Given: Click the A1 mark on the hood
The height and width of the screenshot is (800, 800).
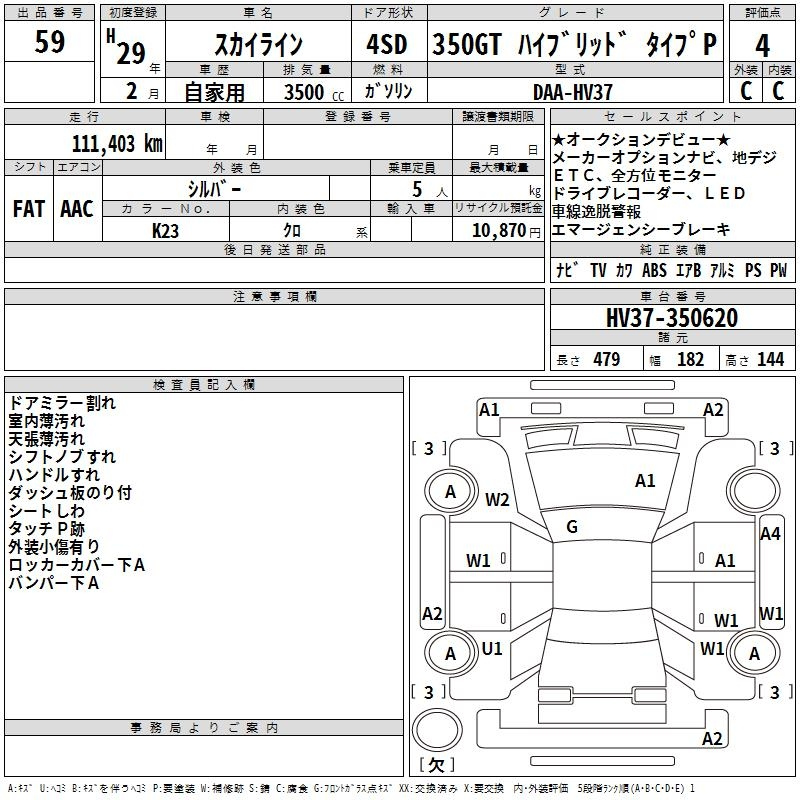Looking at the screenshot, I should click(645, 480).
